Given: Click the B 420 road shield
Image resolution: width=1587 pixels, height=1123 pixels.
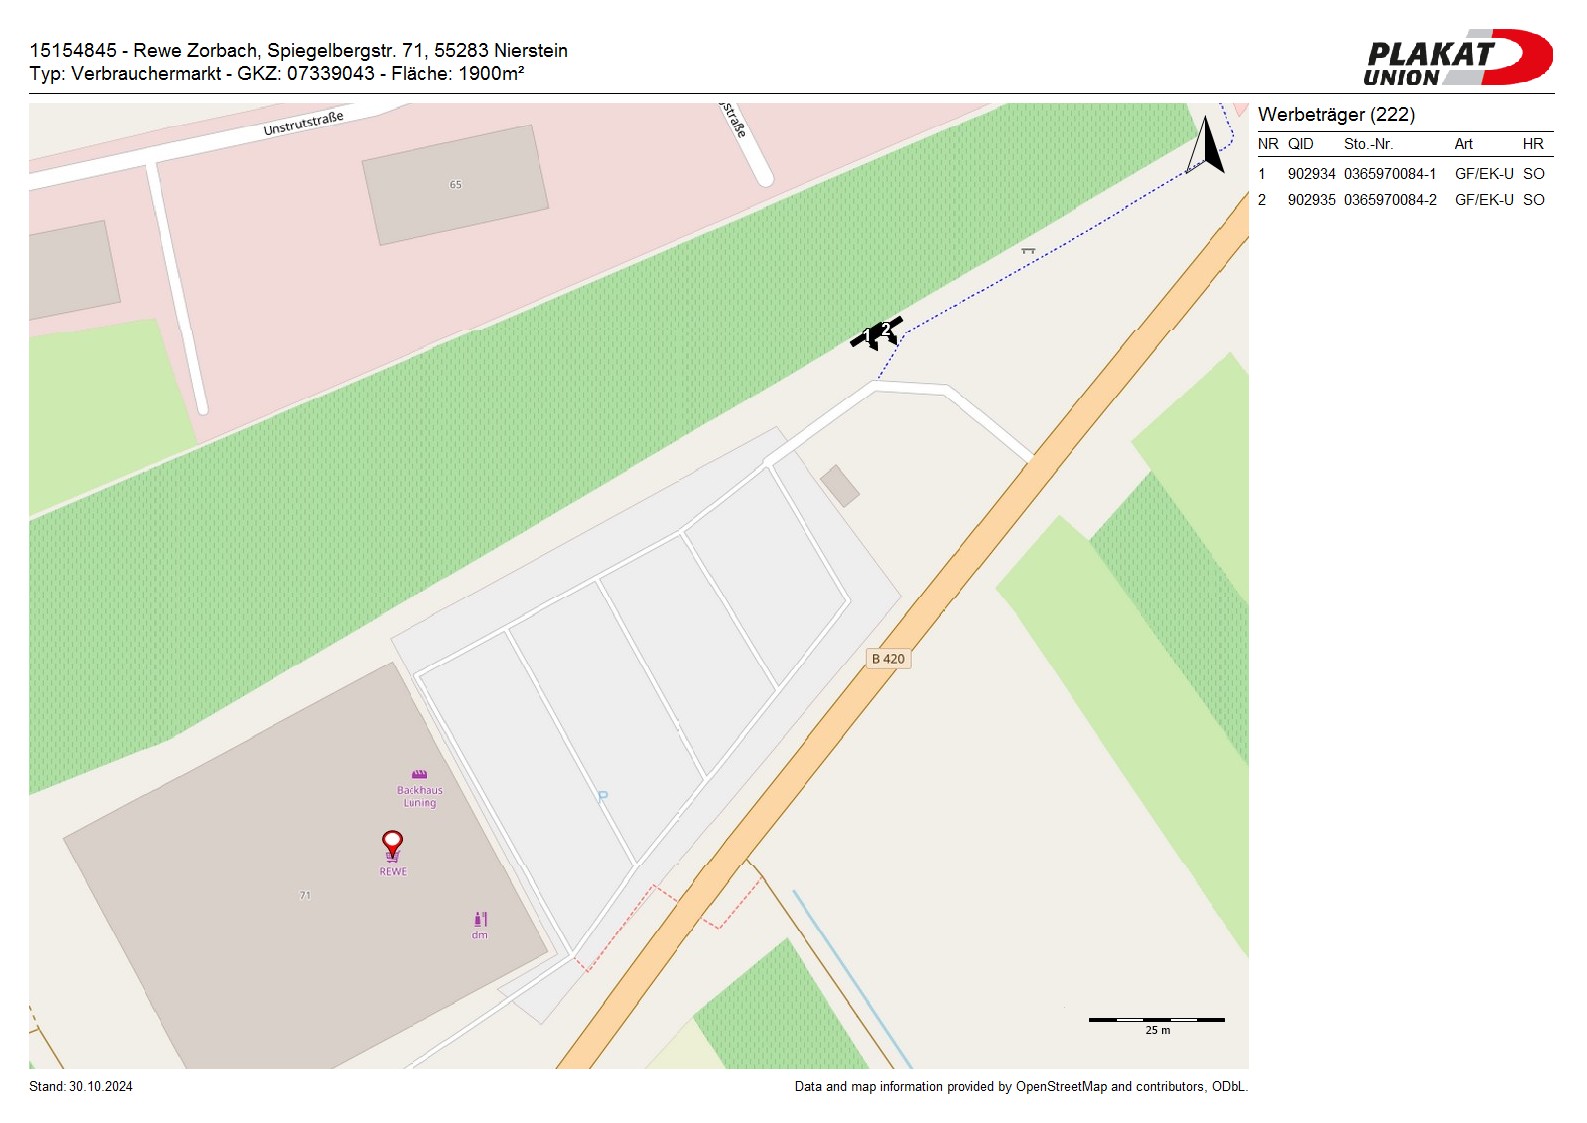Looking at the screenshot, I should tap(887, 659).
